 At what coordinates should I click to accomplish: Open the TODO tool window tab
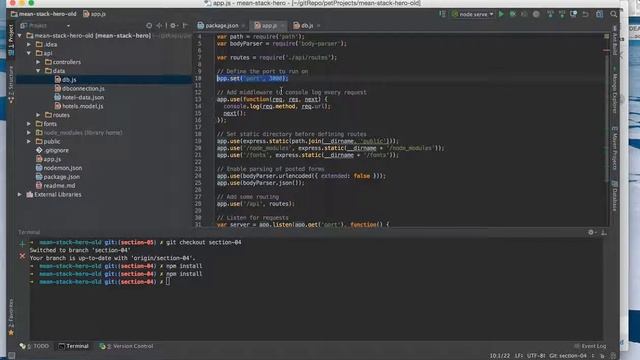34,346
